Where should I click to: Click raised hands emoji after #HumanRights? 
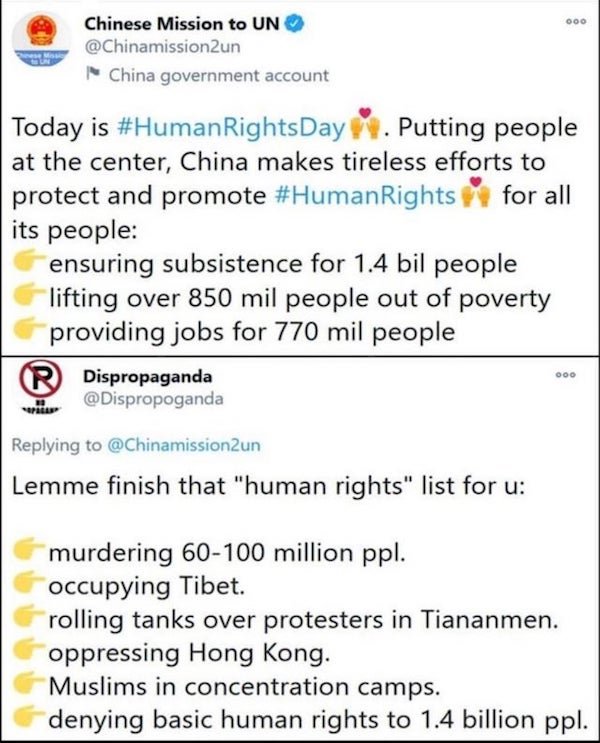point(475,192)
